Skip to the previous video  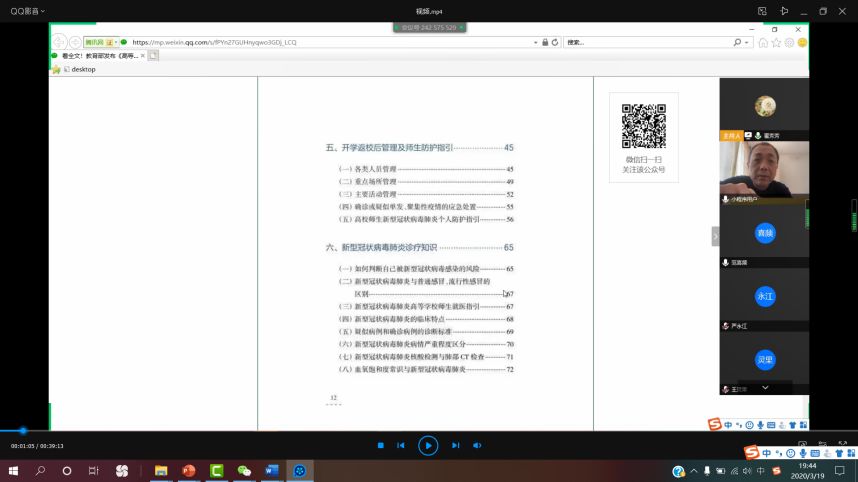[401, 445]
